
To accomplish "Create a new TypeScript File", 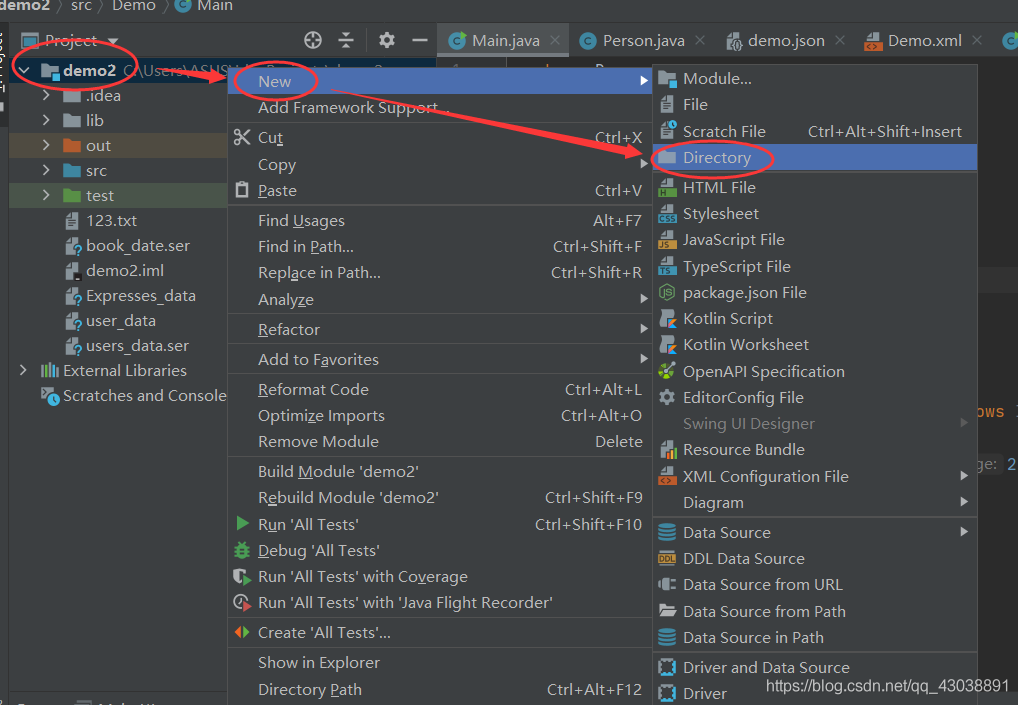I will pos(815,266).
